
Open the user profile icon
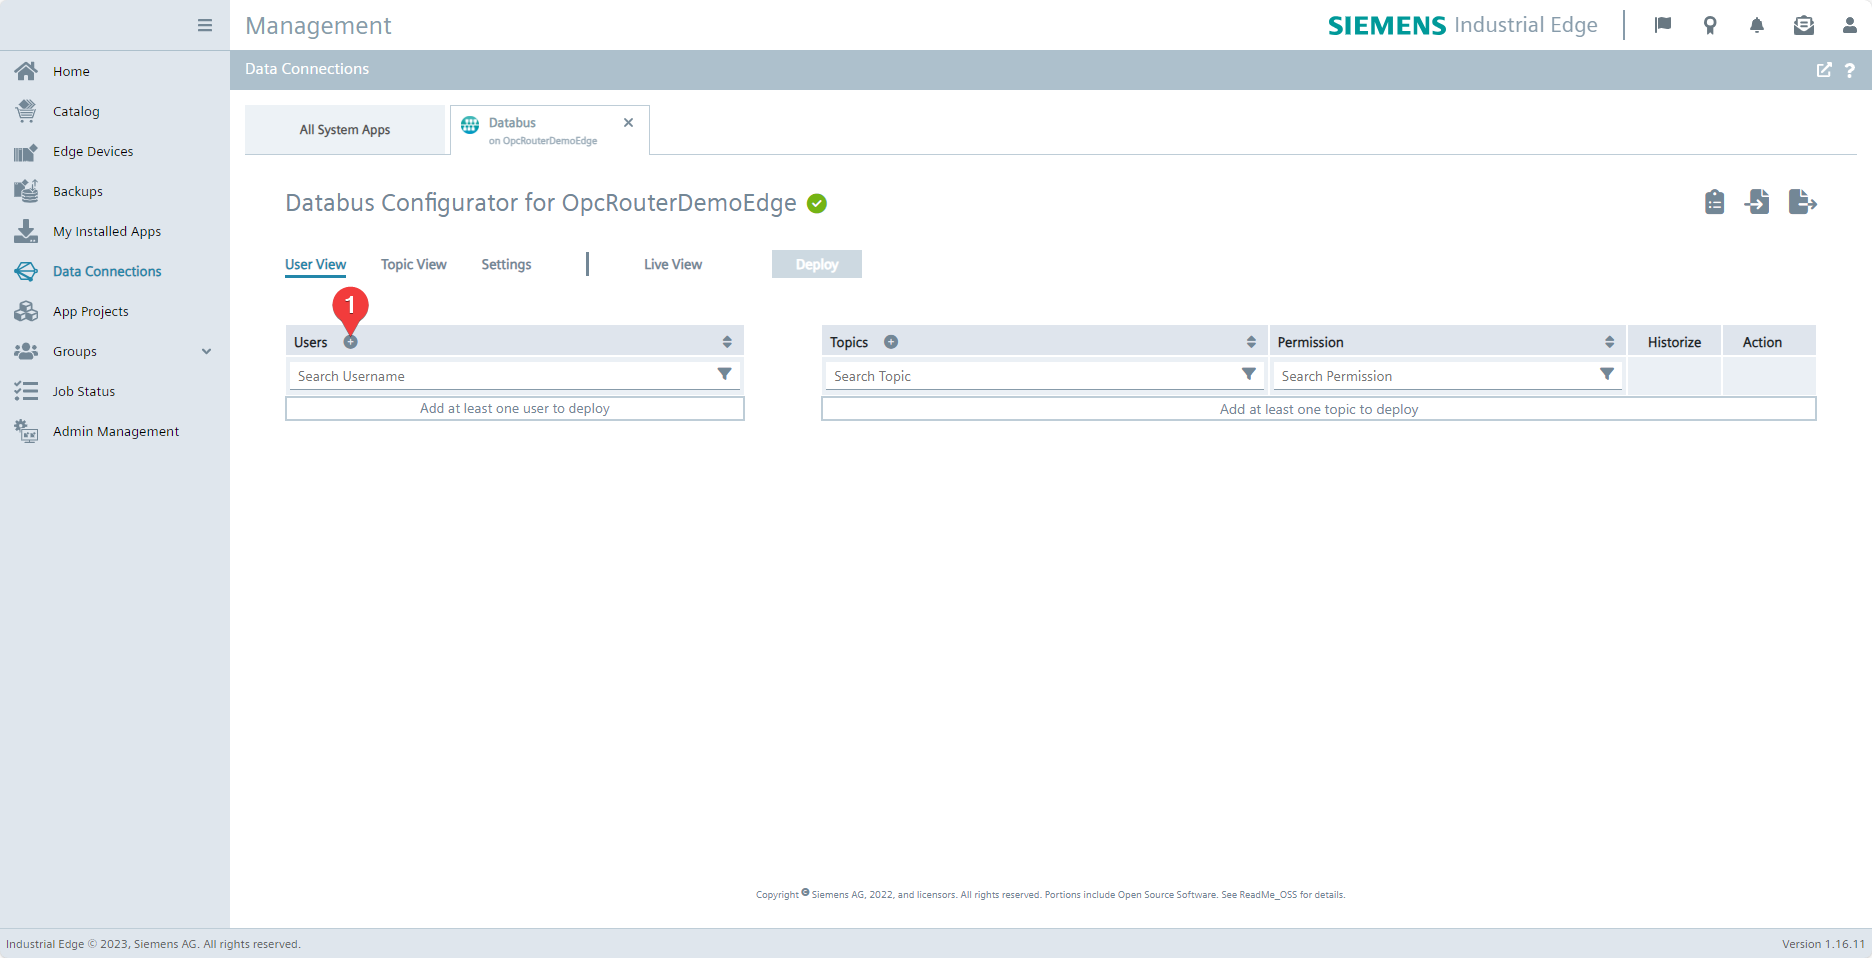(x=1849, y=26)
